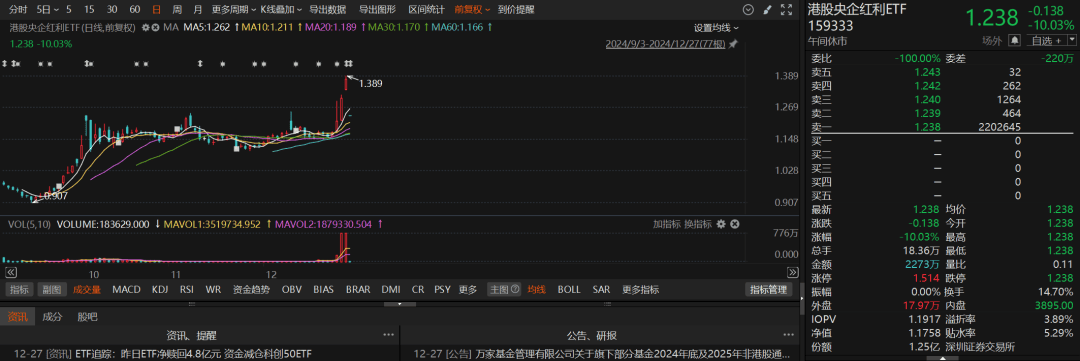Toggle the 指标 indicator button
The width and height of the screenshot is (1080, 361).
(19, 289)
